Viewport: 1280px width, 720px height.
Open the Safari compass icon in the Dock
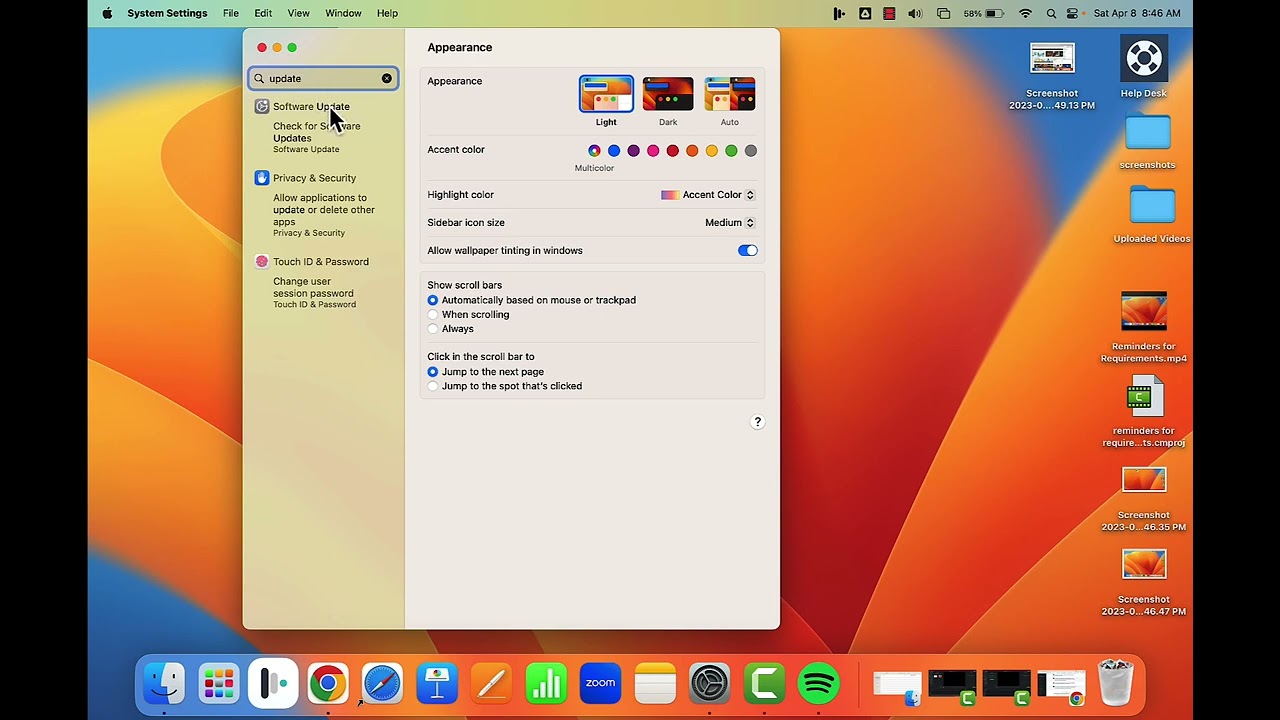pyautogui.click(x=382, y=684)
